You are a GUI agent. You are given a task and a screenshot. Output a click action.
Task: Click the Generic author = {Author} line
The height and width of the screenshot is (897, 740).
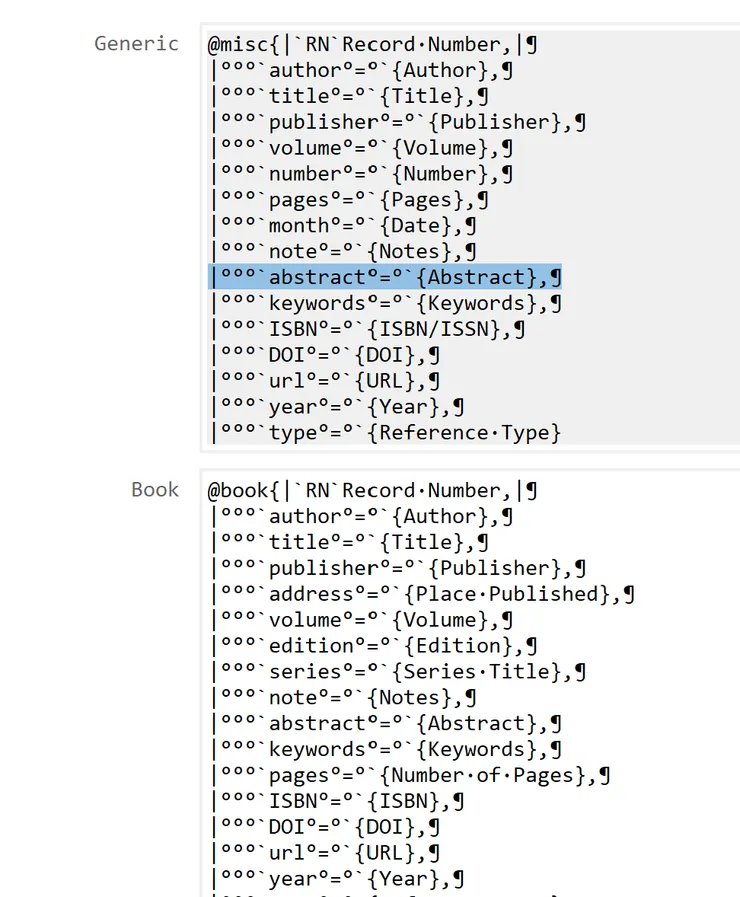tap(362, 70)
